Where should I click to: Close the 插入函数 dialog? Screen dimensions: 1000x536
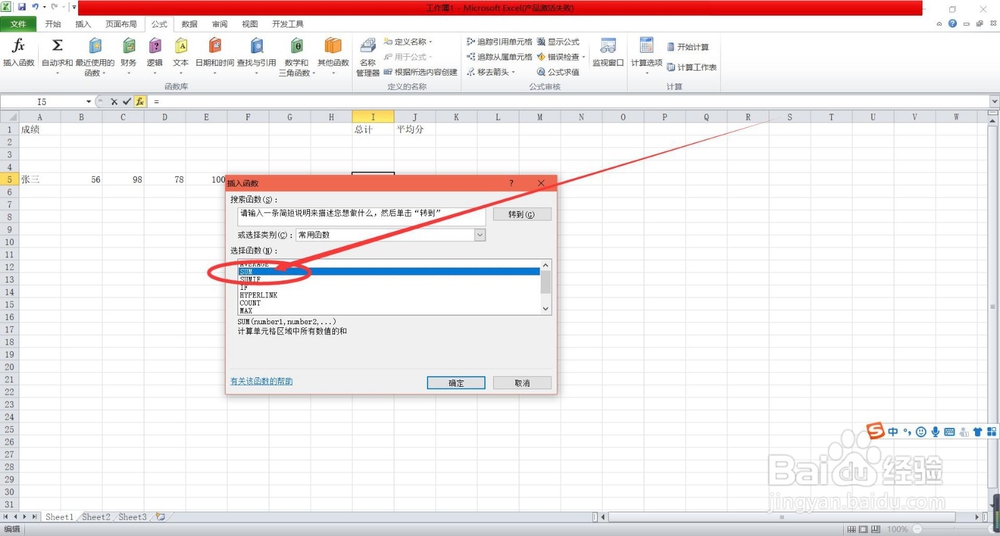coord(541,183)
